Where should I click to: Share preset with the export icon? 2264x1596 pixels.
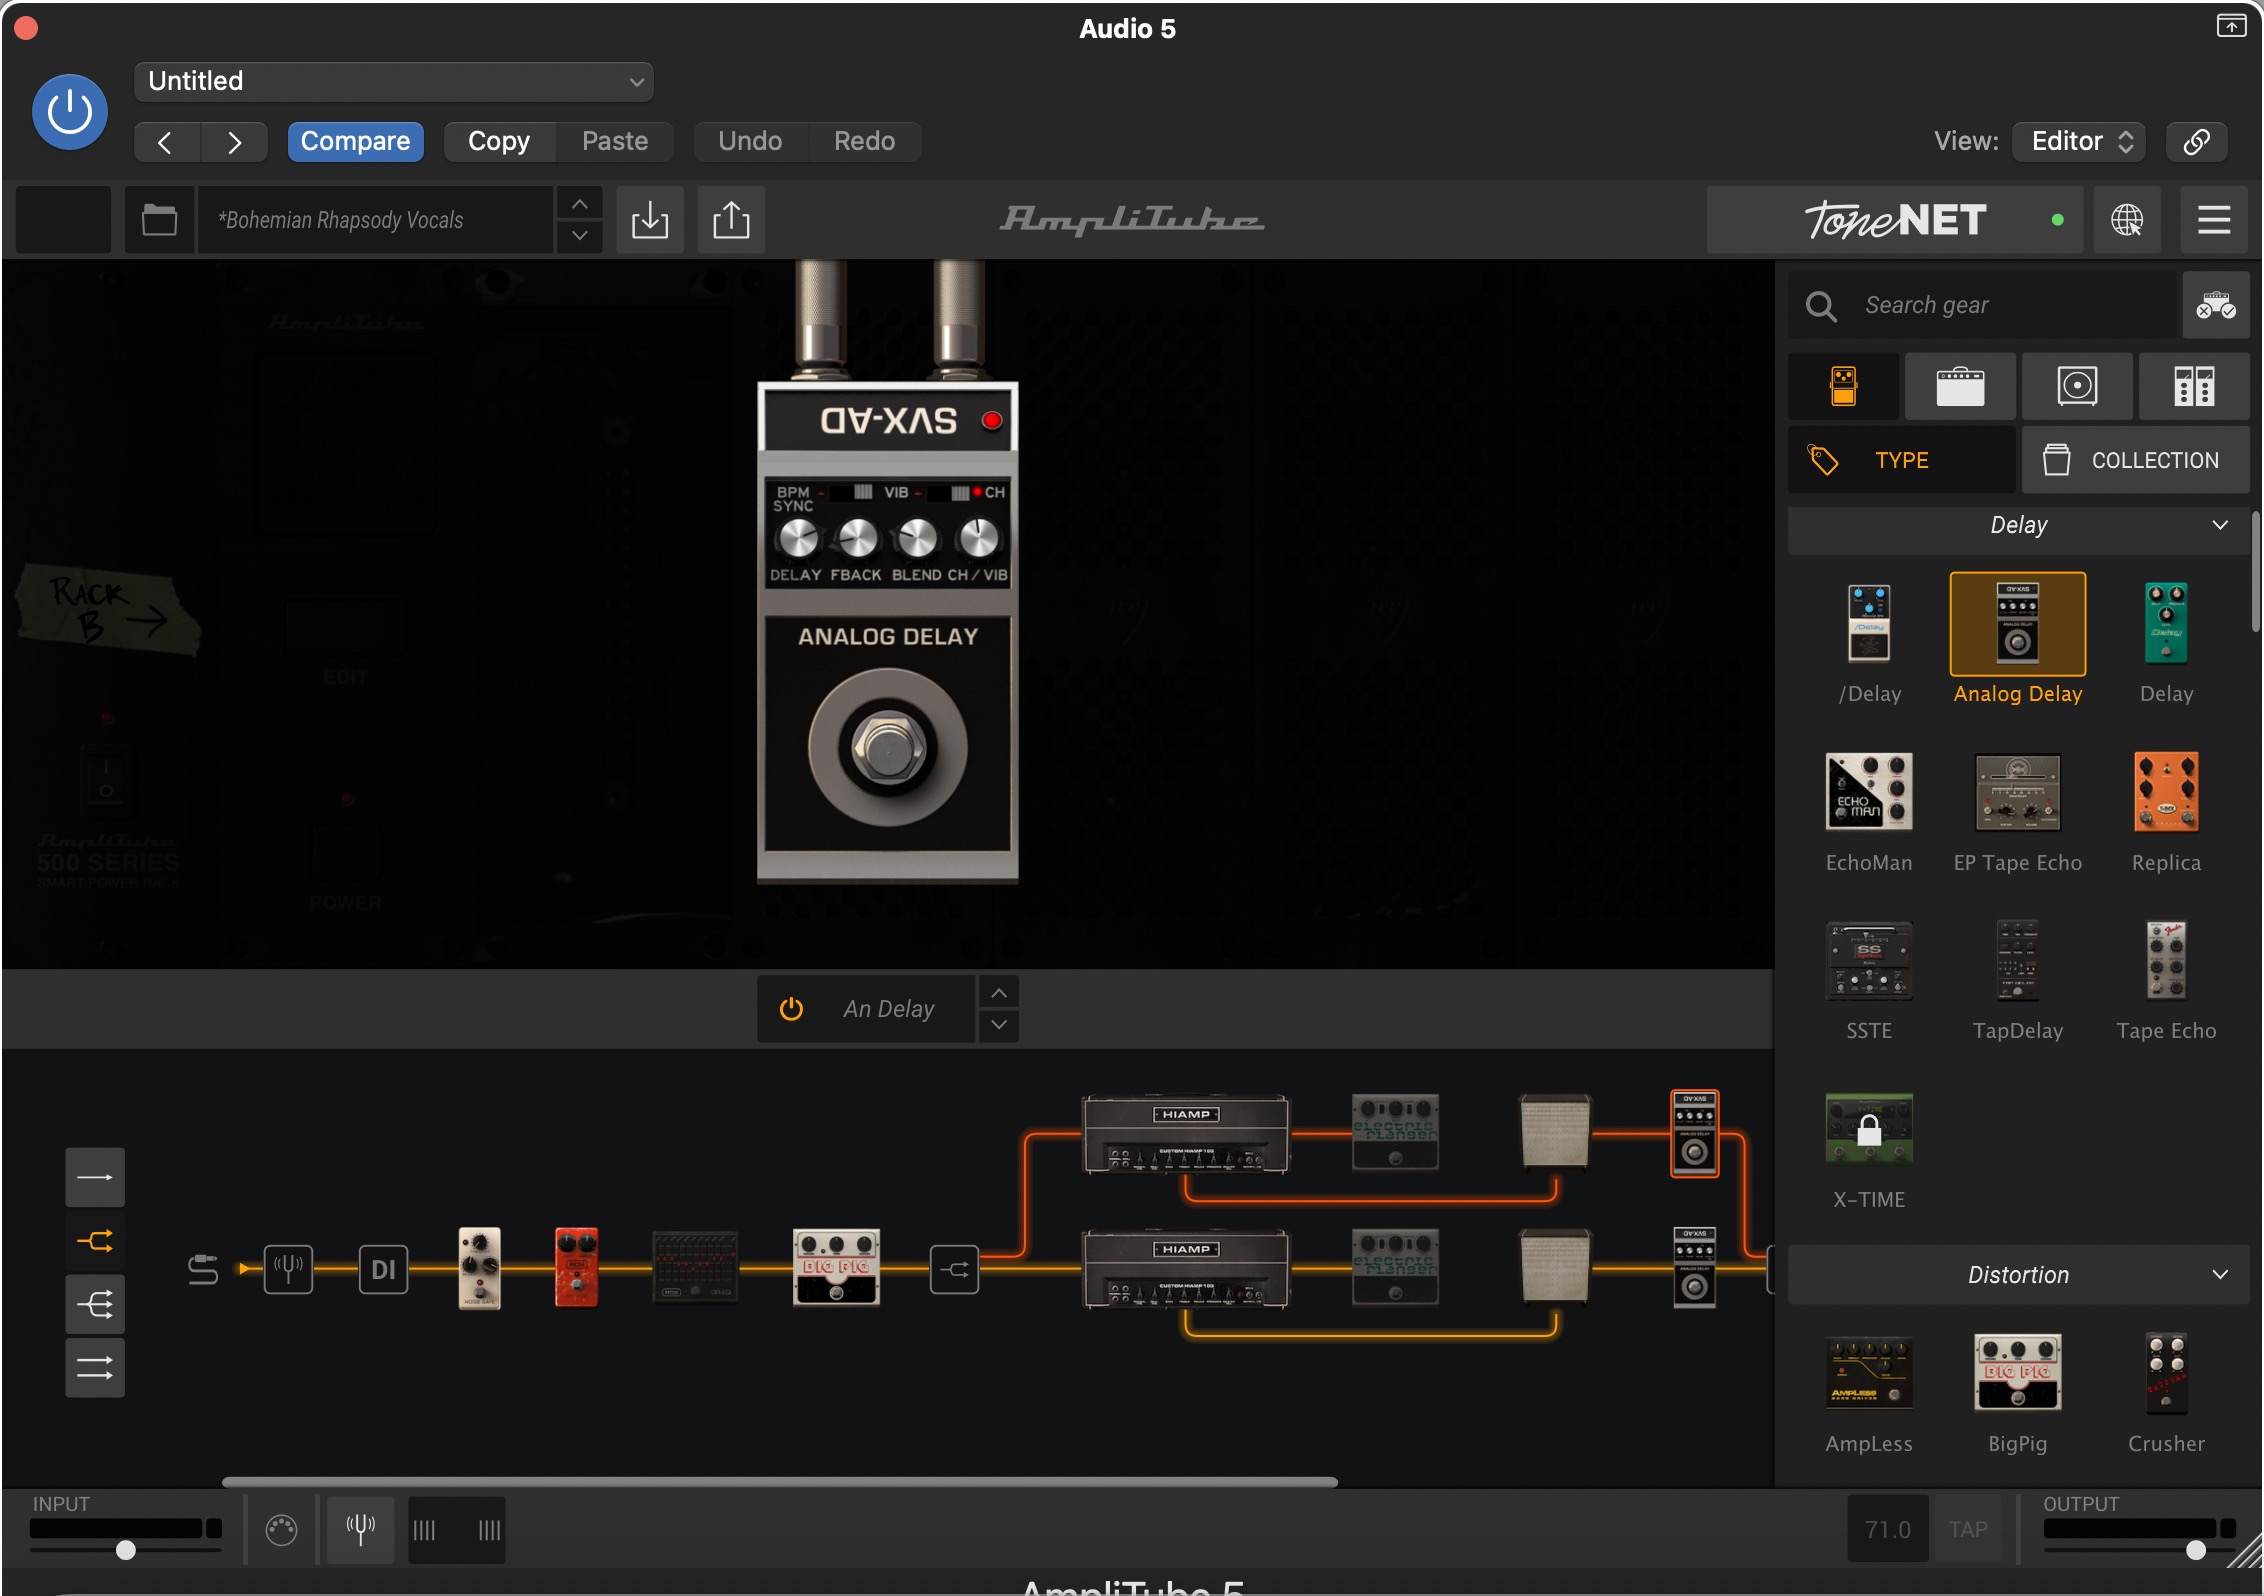pyautogui.click(x=731, y=220)
